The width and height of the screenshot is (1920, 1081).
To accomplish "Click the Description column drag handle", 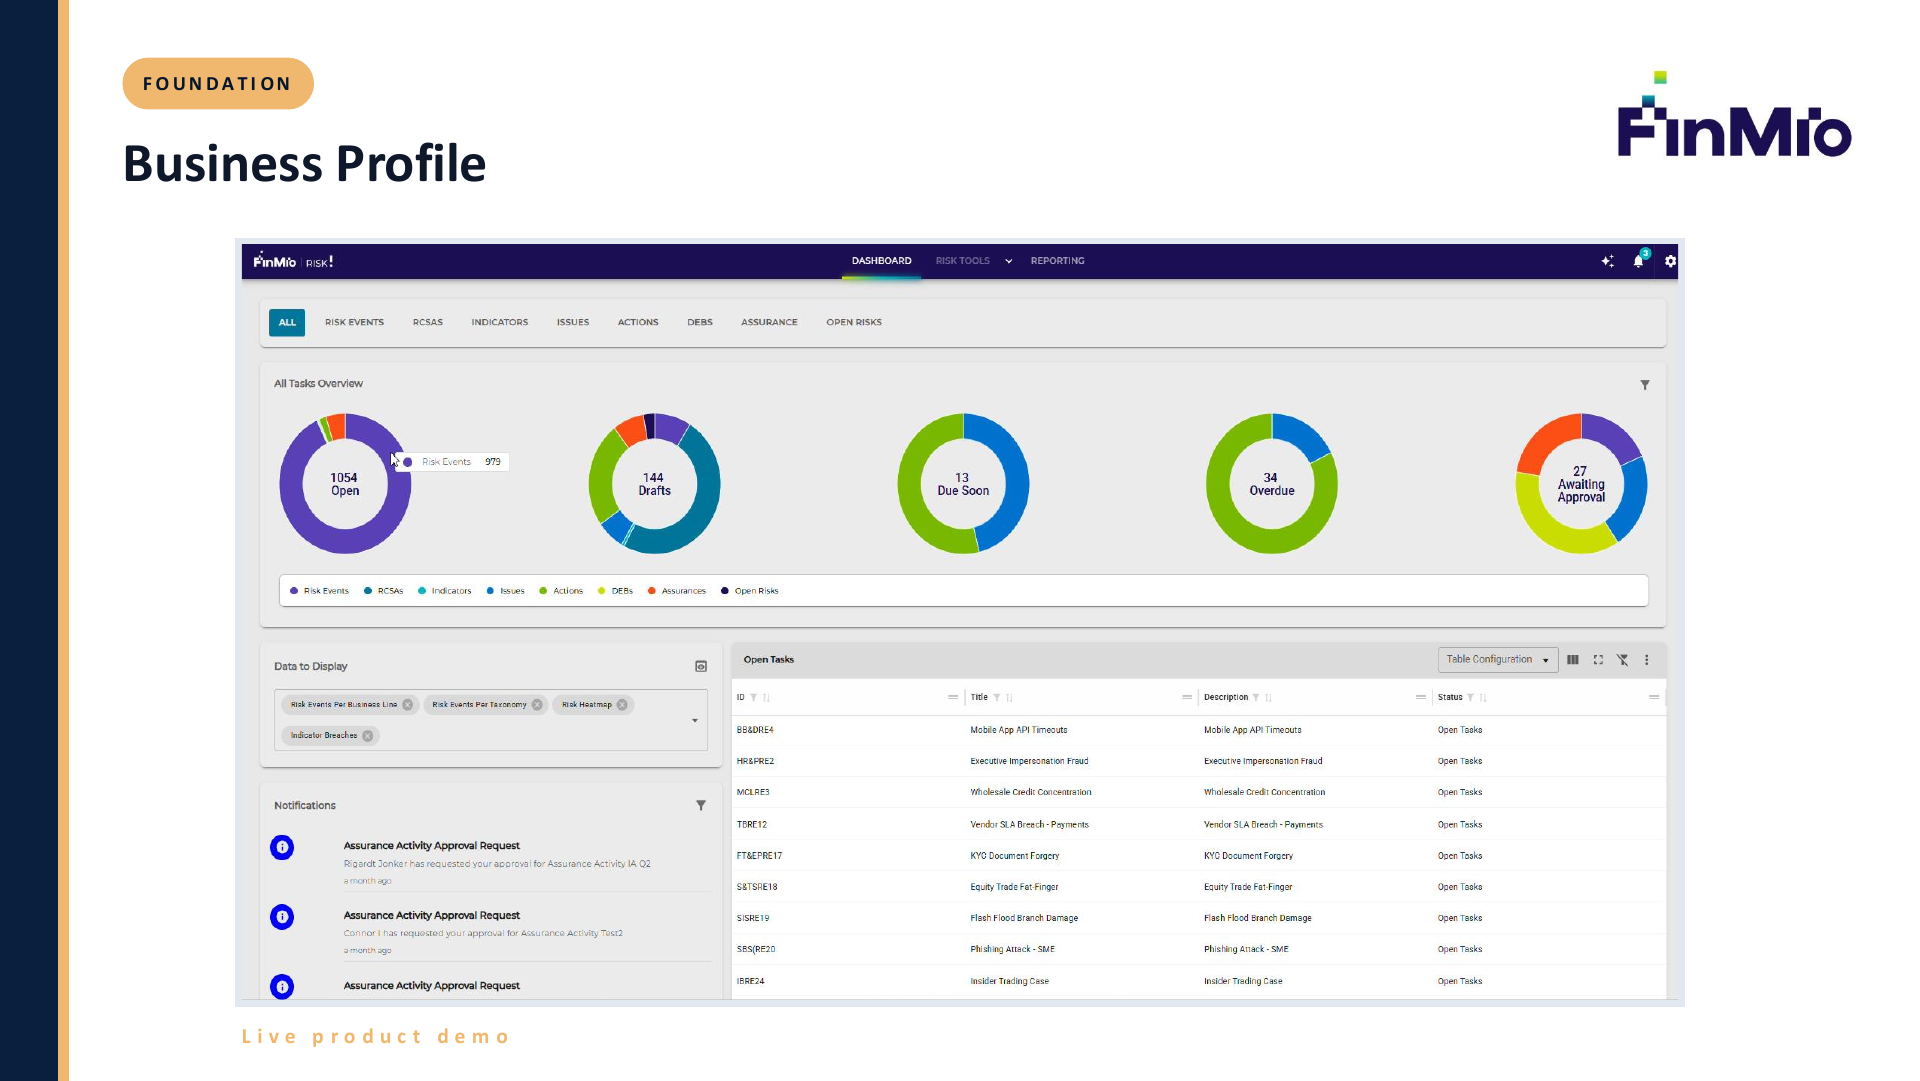I will 1421,698.
